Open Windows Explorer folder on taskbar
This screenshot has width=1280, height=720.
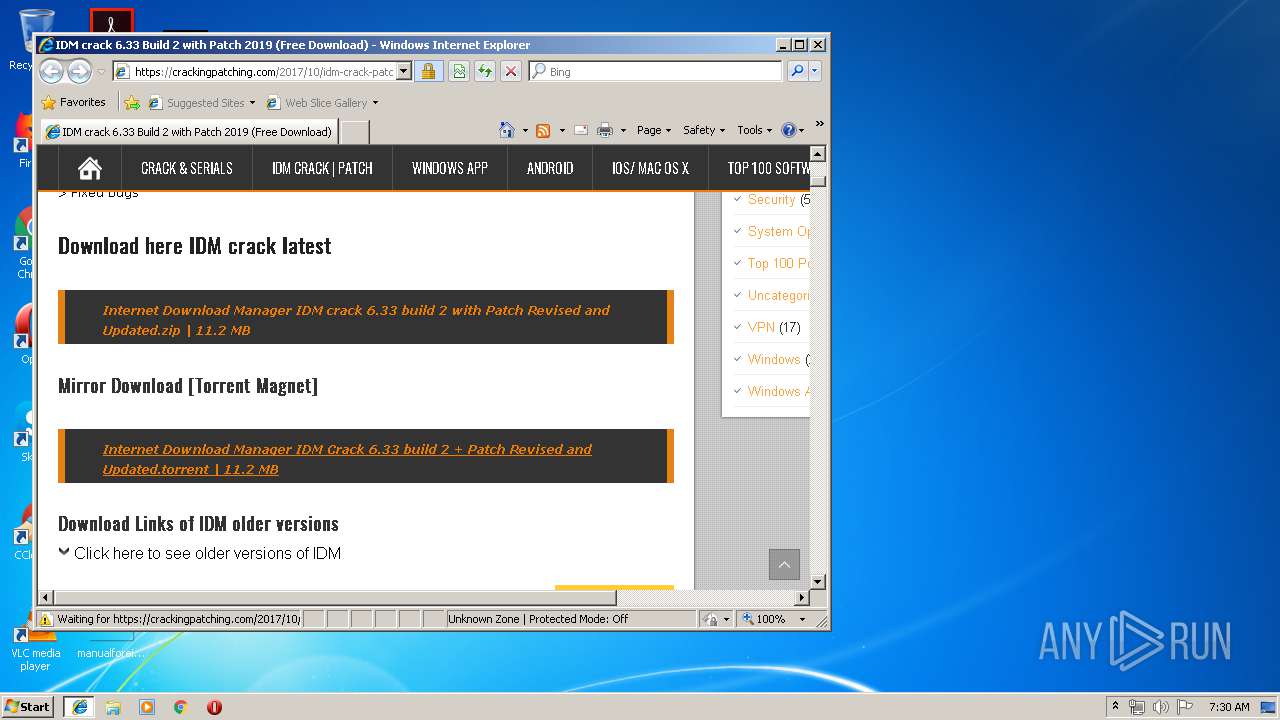click(x=113, y=707)
